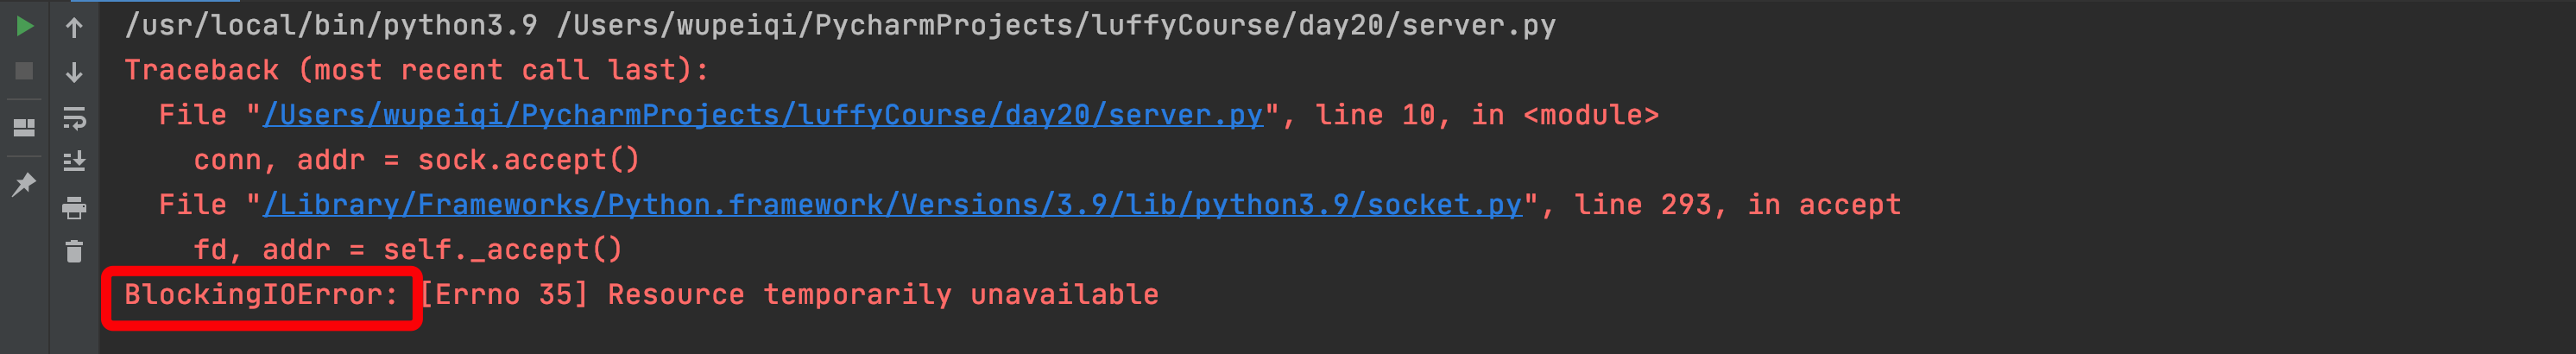The width and height of the screenshot is (2576, 354).
Task: Click the "fd, addr = self._accept()" code line
Action: pos(407,250)
